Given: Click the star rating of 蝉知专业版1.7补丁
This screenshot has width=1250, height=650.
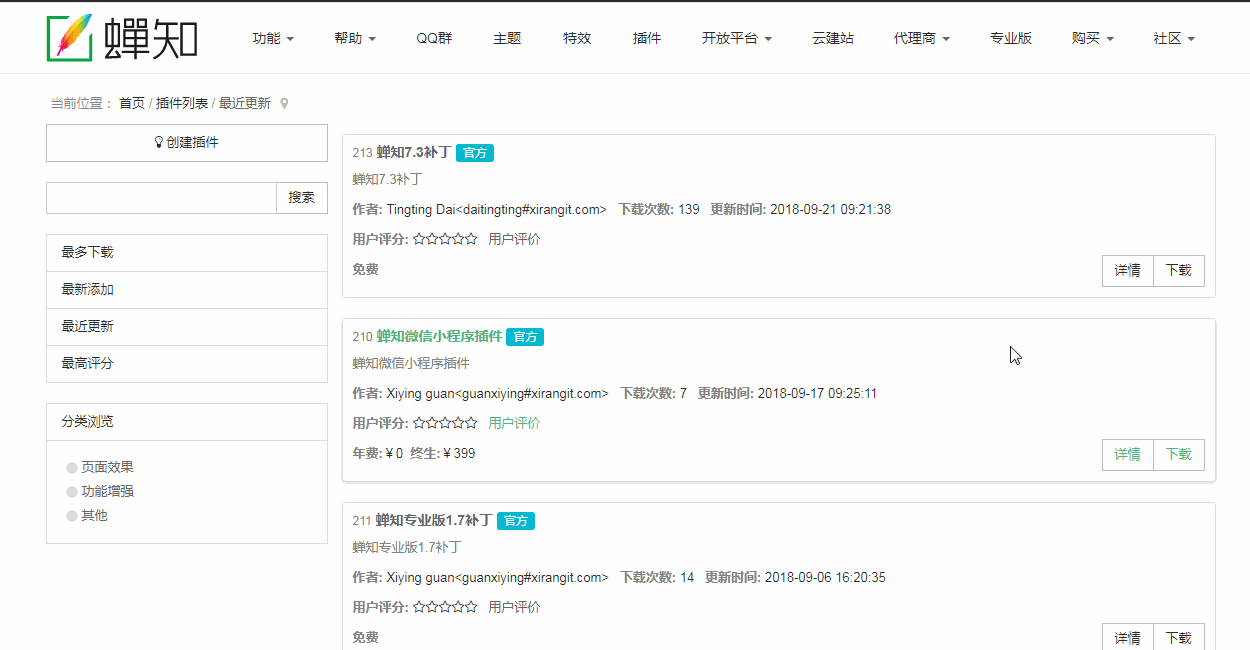Looking at the screenshot, I should 445,607.
